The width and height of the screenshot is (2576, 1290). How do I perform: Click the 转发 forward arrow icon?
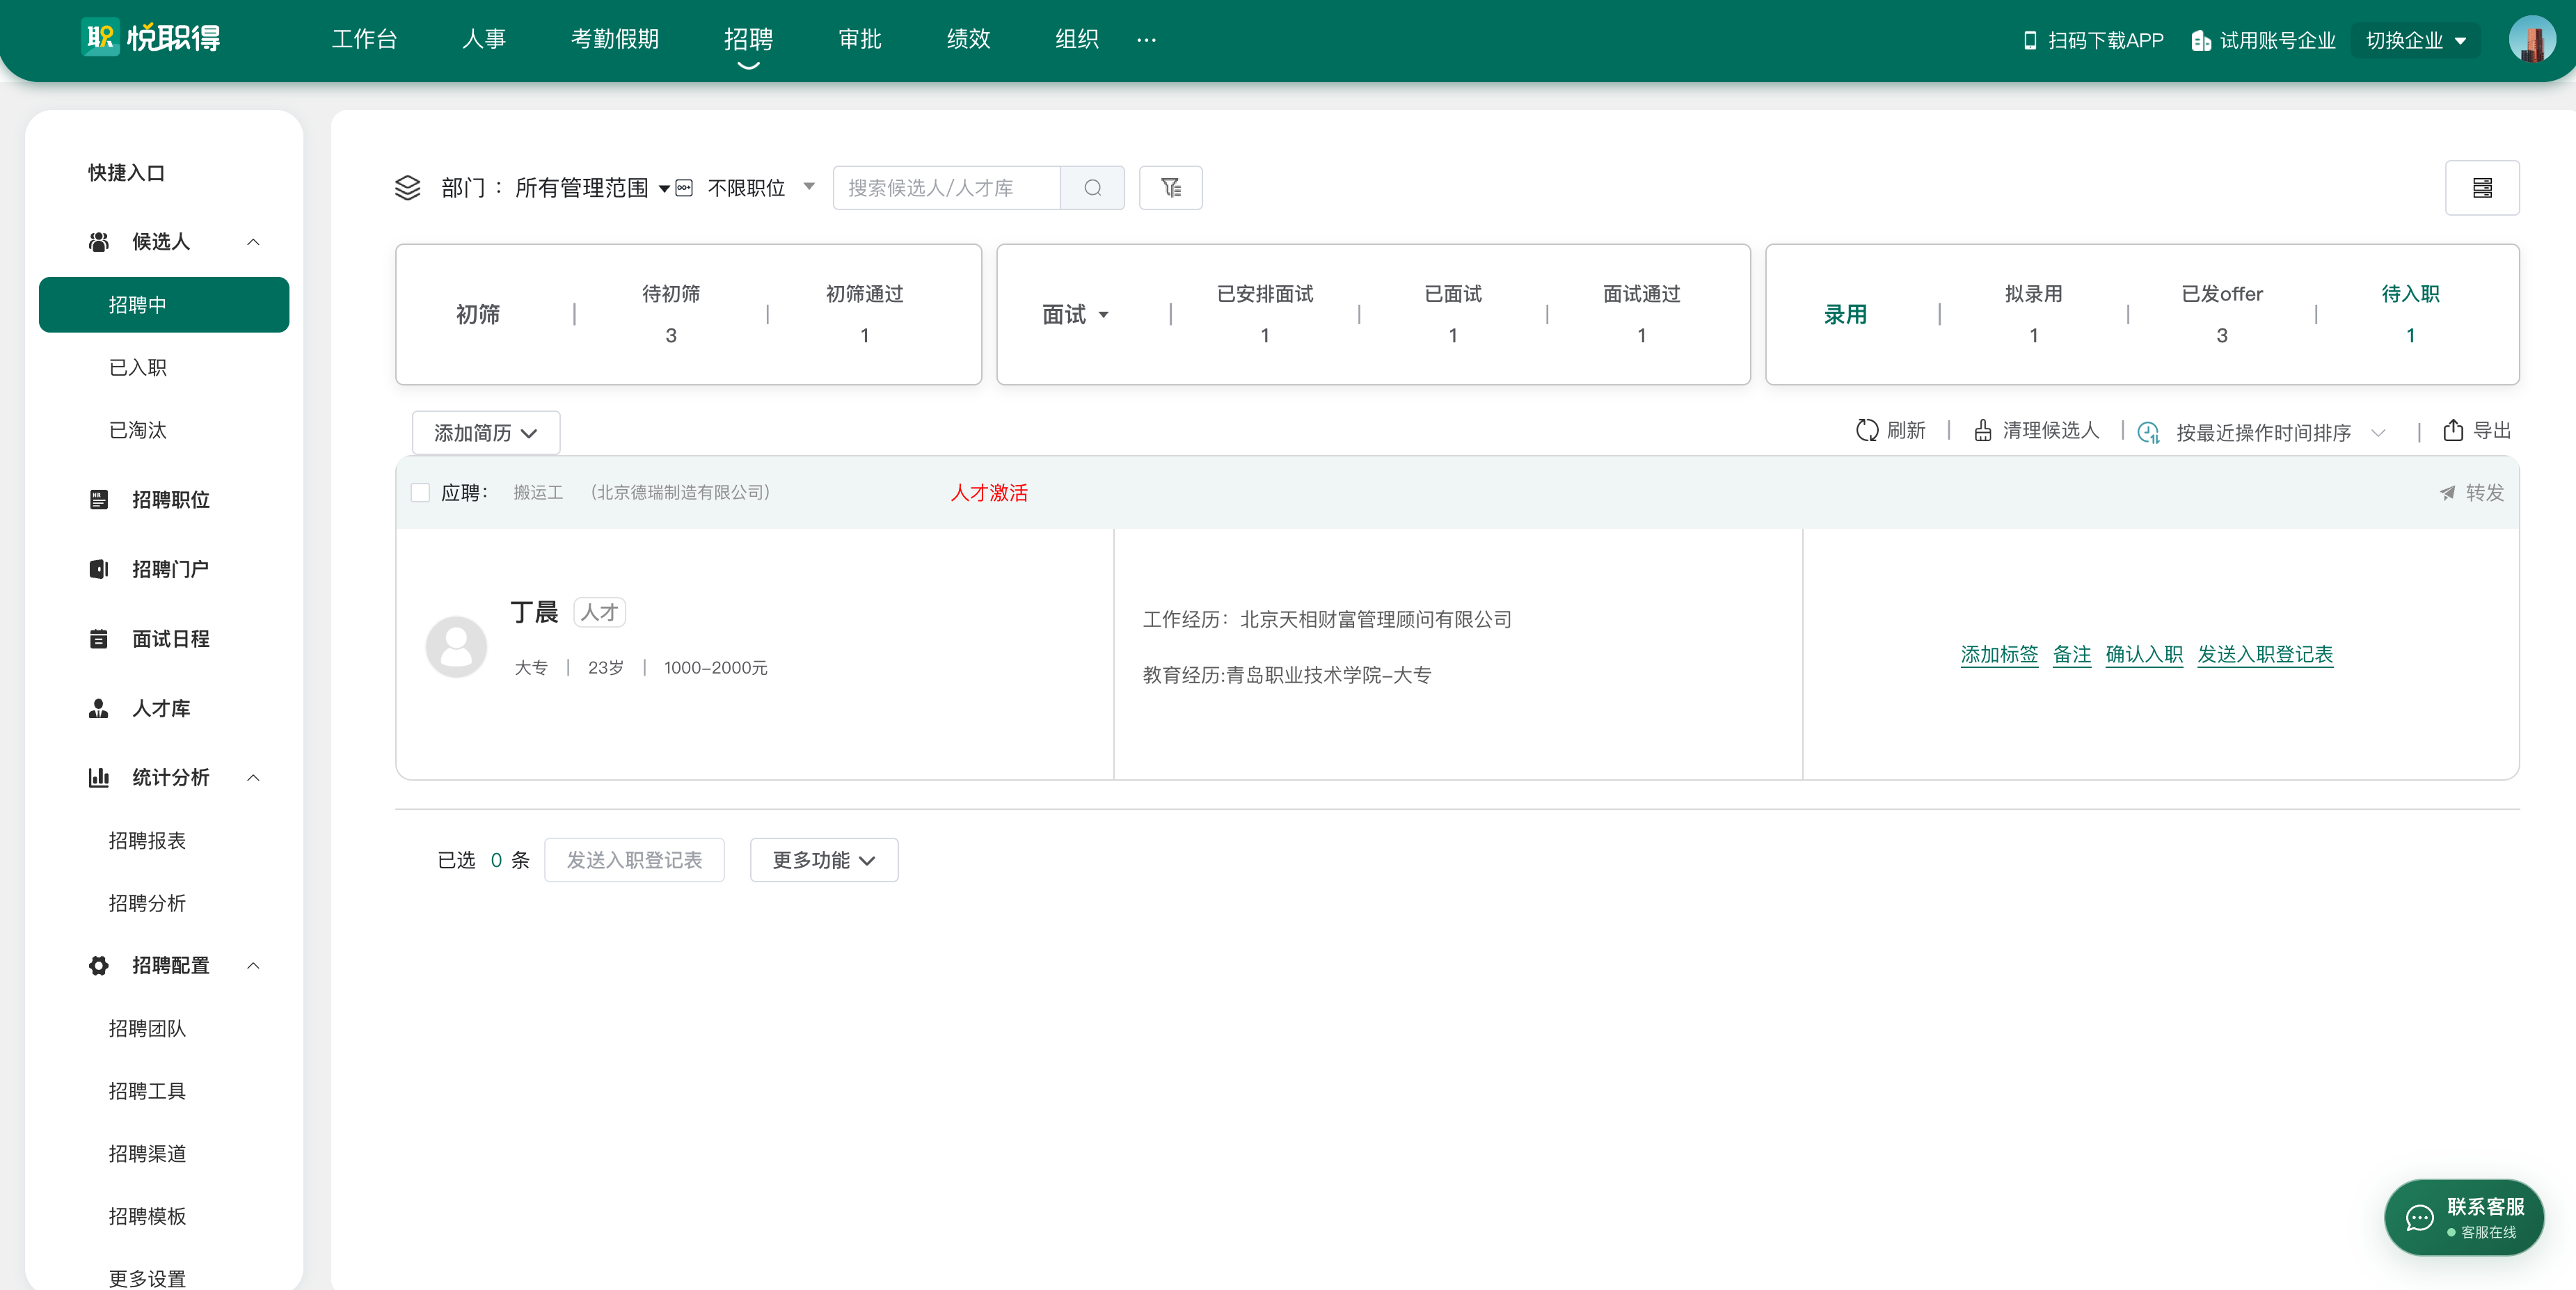[x=2447, y=493]
